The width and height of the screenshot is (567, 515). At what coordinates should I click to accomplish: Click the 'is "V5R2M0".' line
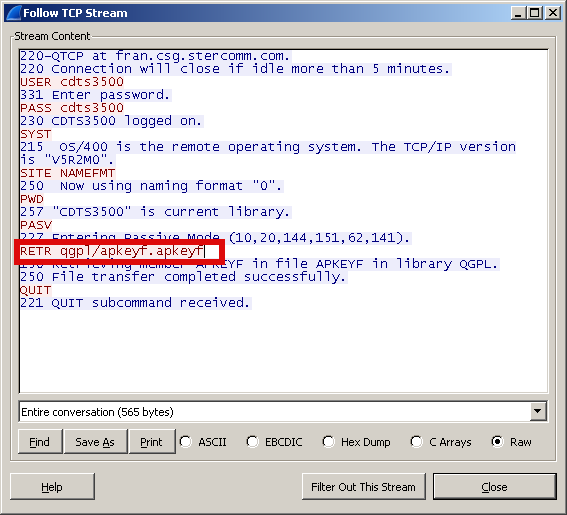coord(67,160)
